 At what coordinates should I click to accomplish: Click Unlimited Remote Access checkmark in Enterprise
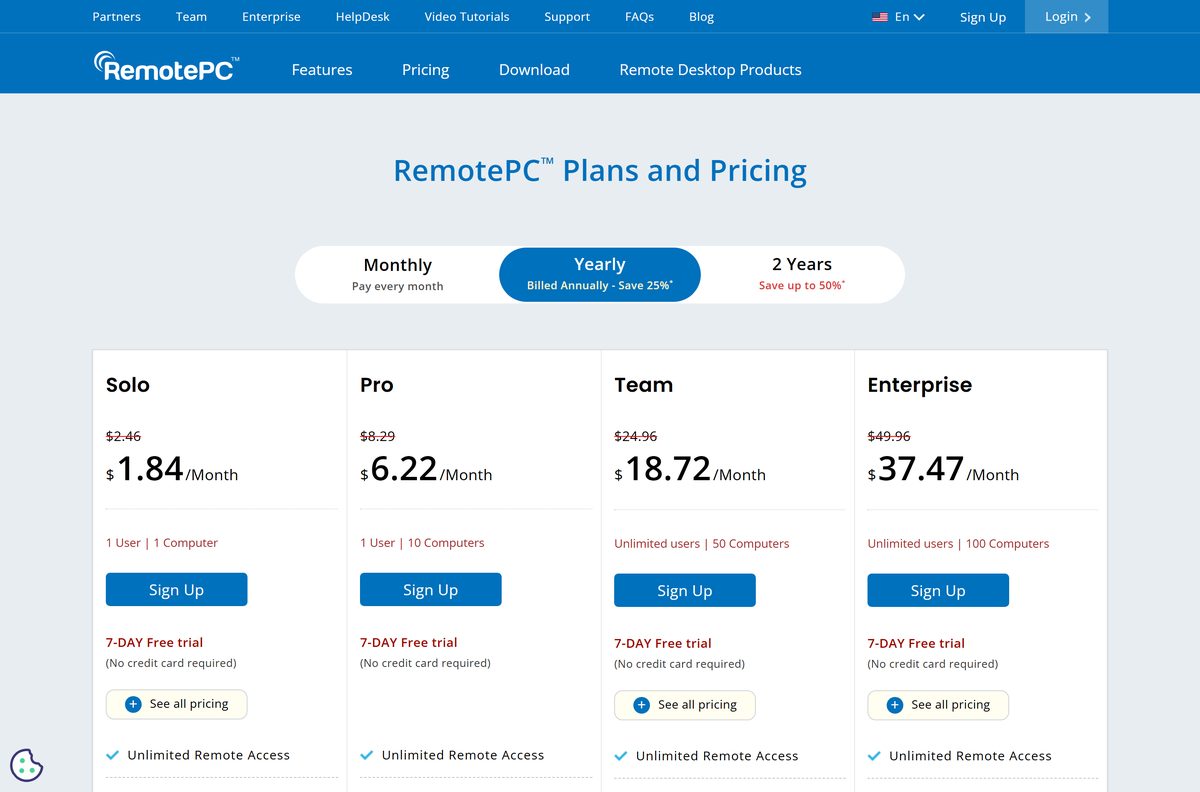click(875, 756)
